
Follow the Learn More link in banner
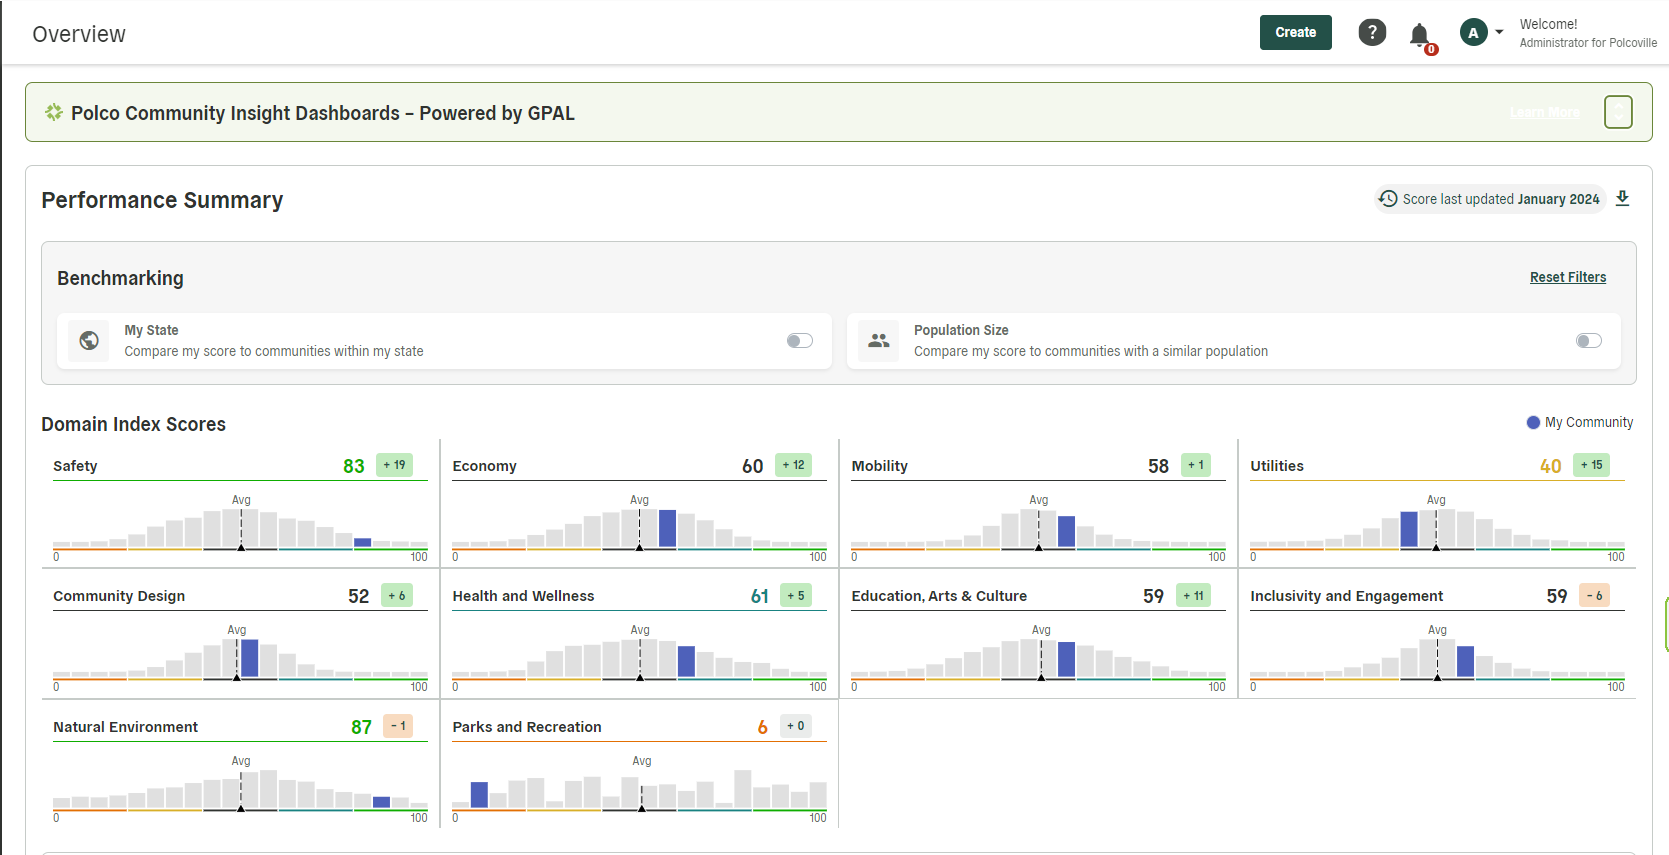(1544, 113)
